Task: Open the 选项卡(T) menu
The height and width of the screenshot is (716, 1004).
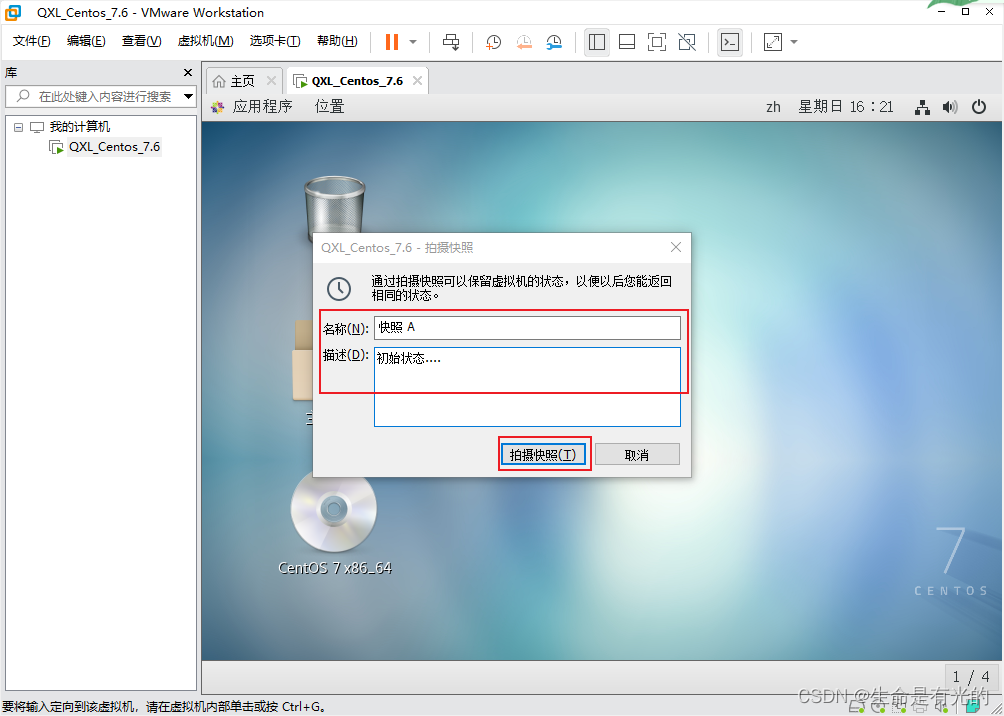Action: (275, 41)
